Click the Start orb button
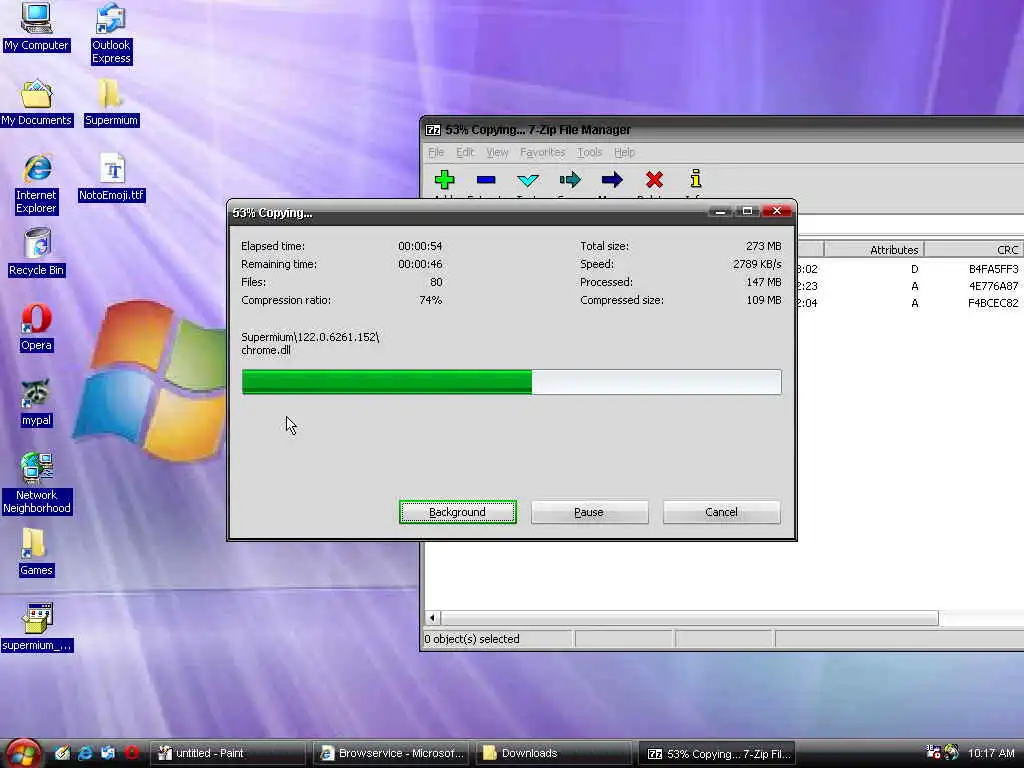 pyautogui.click(x=24, y=753)
